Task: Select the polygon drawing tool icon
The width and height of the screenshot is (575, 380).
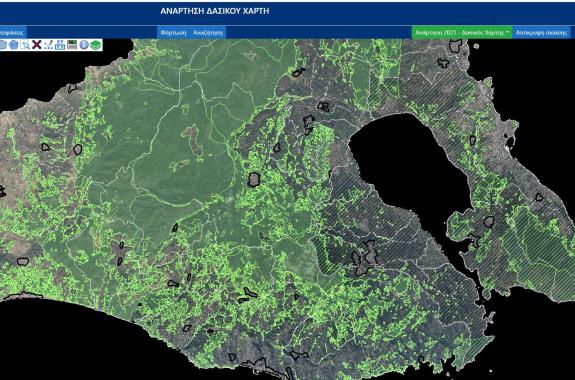Action: point(3,45)
